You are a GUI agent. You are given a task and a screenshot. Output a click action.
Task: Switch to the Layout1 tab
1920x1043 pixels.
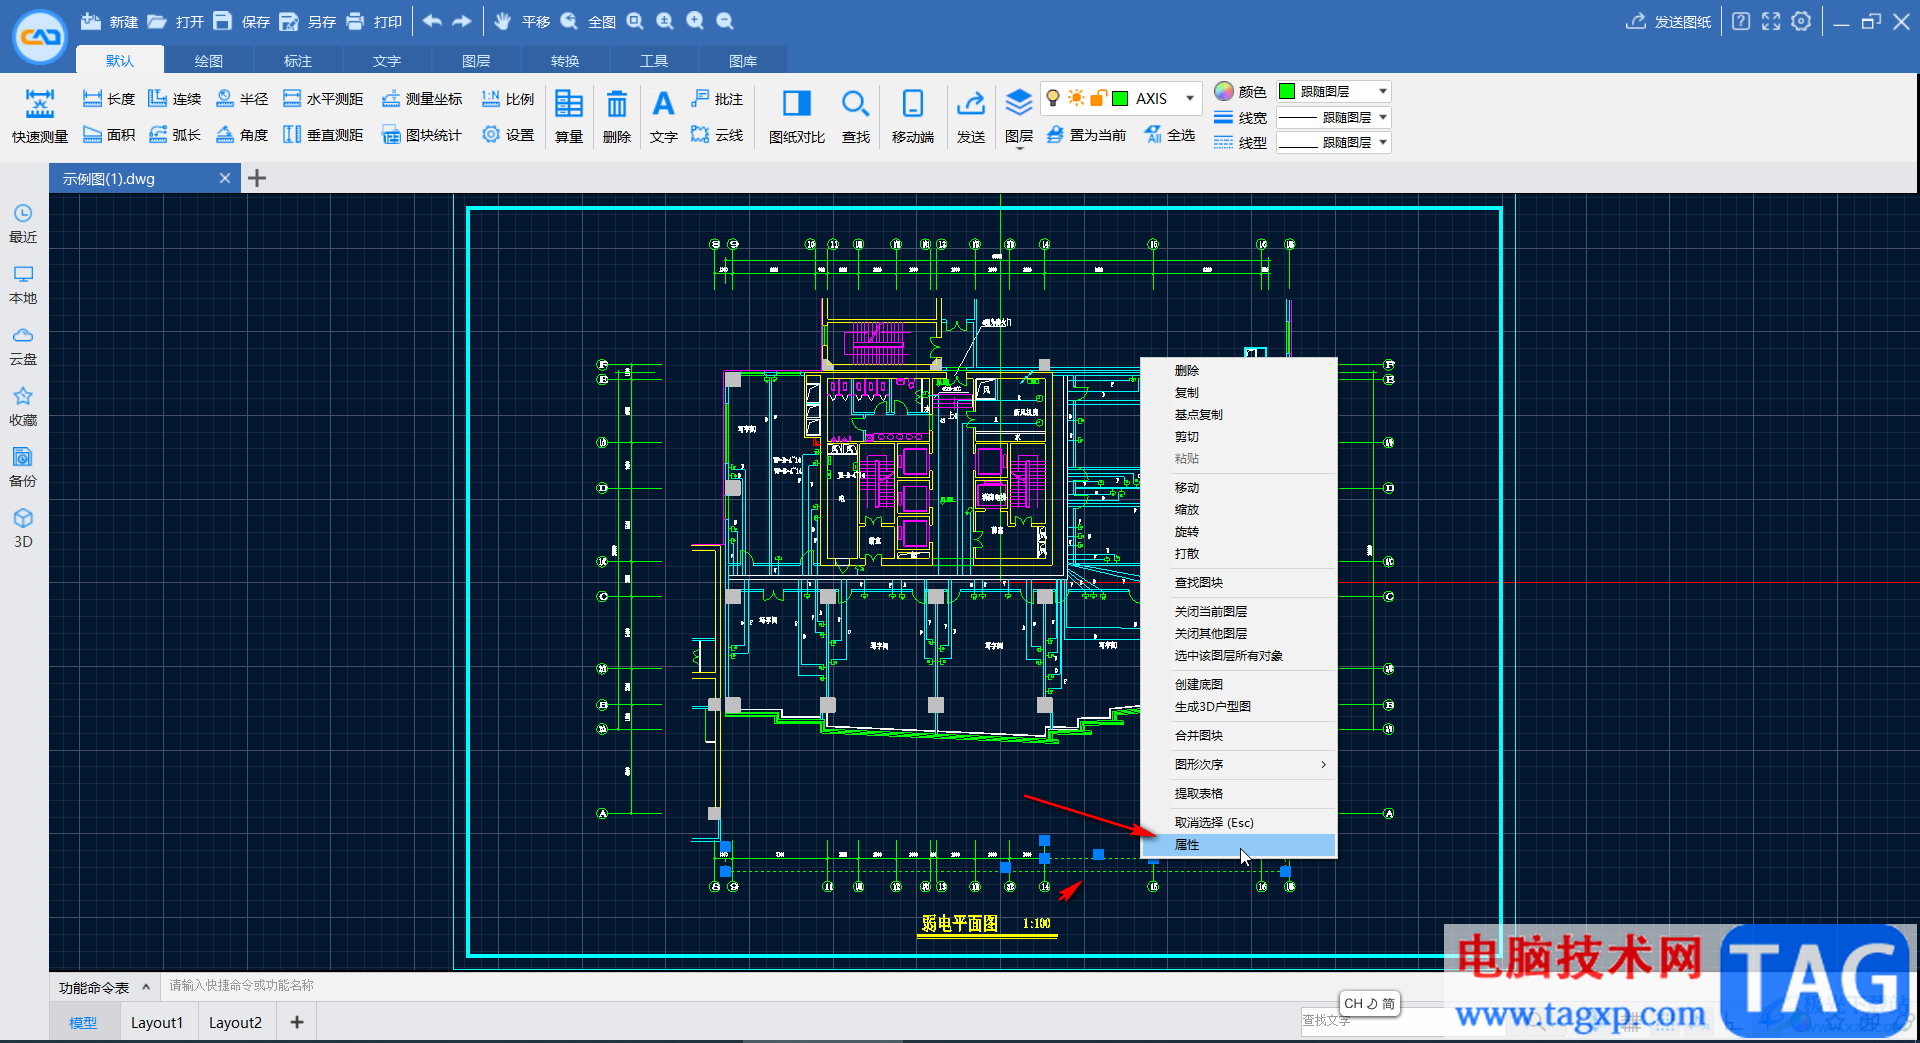pos(157,1022)
